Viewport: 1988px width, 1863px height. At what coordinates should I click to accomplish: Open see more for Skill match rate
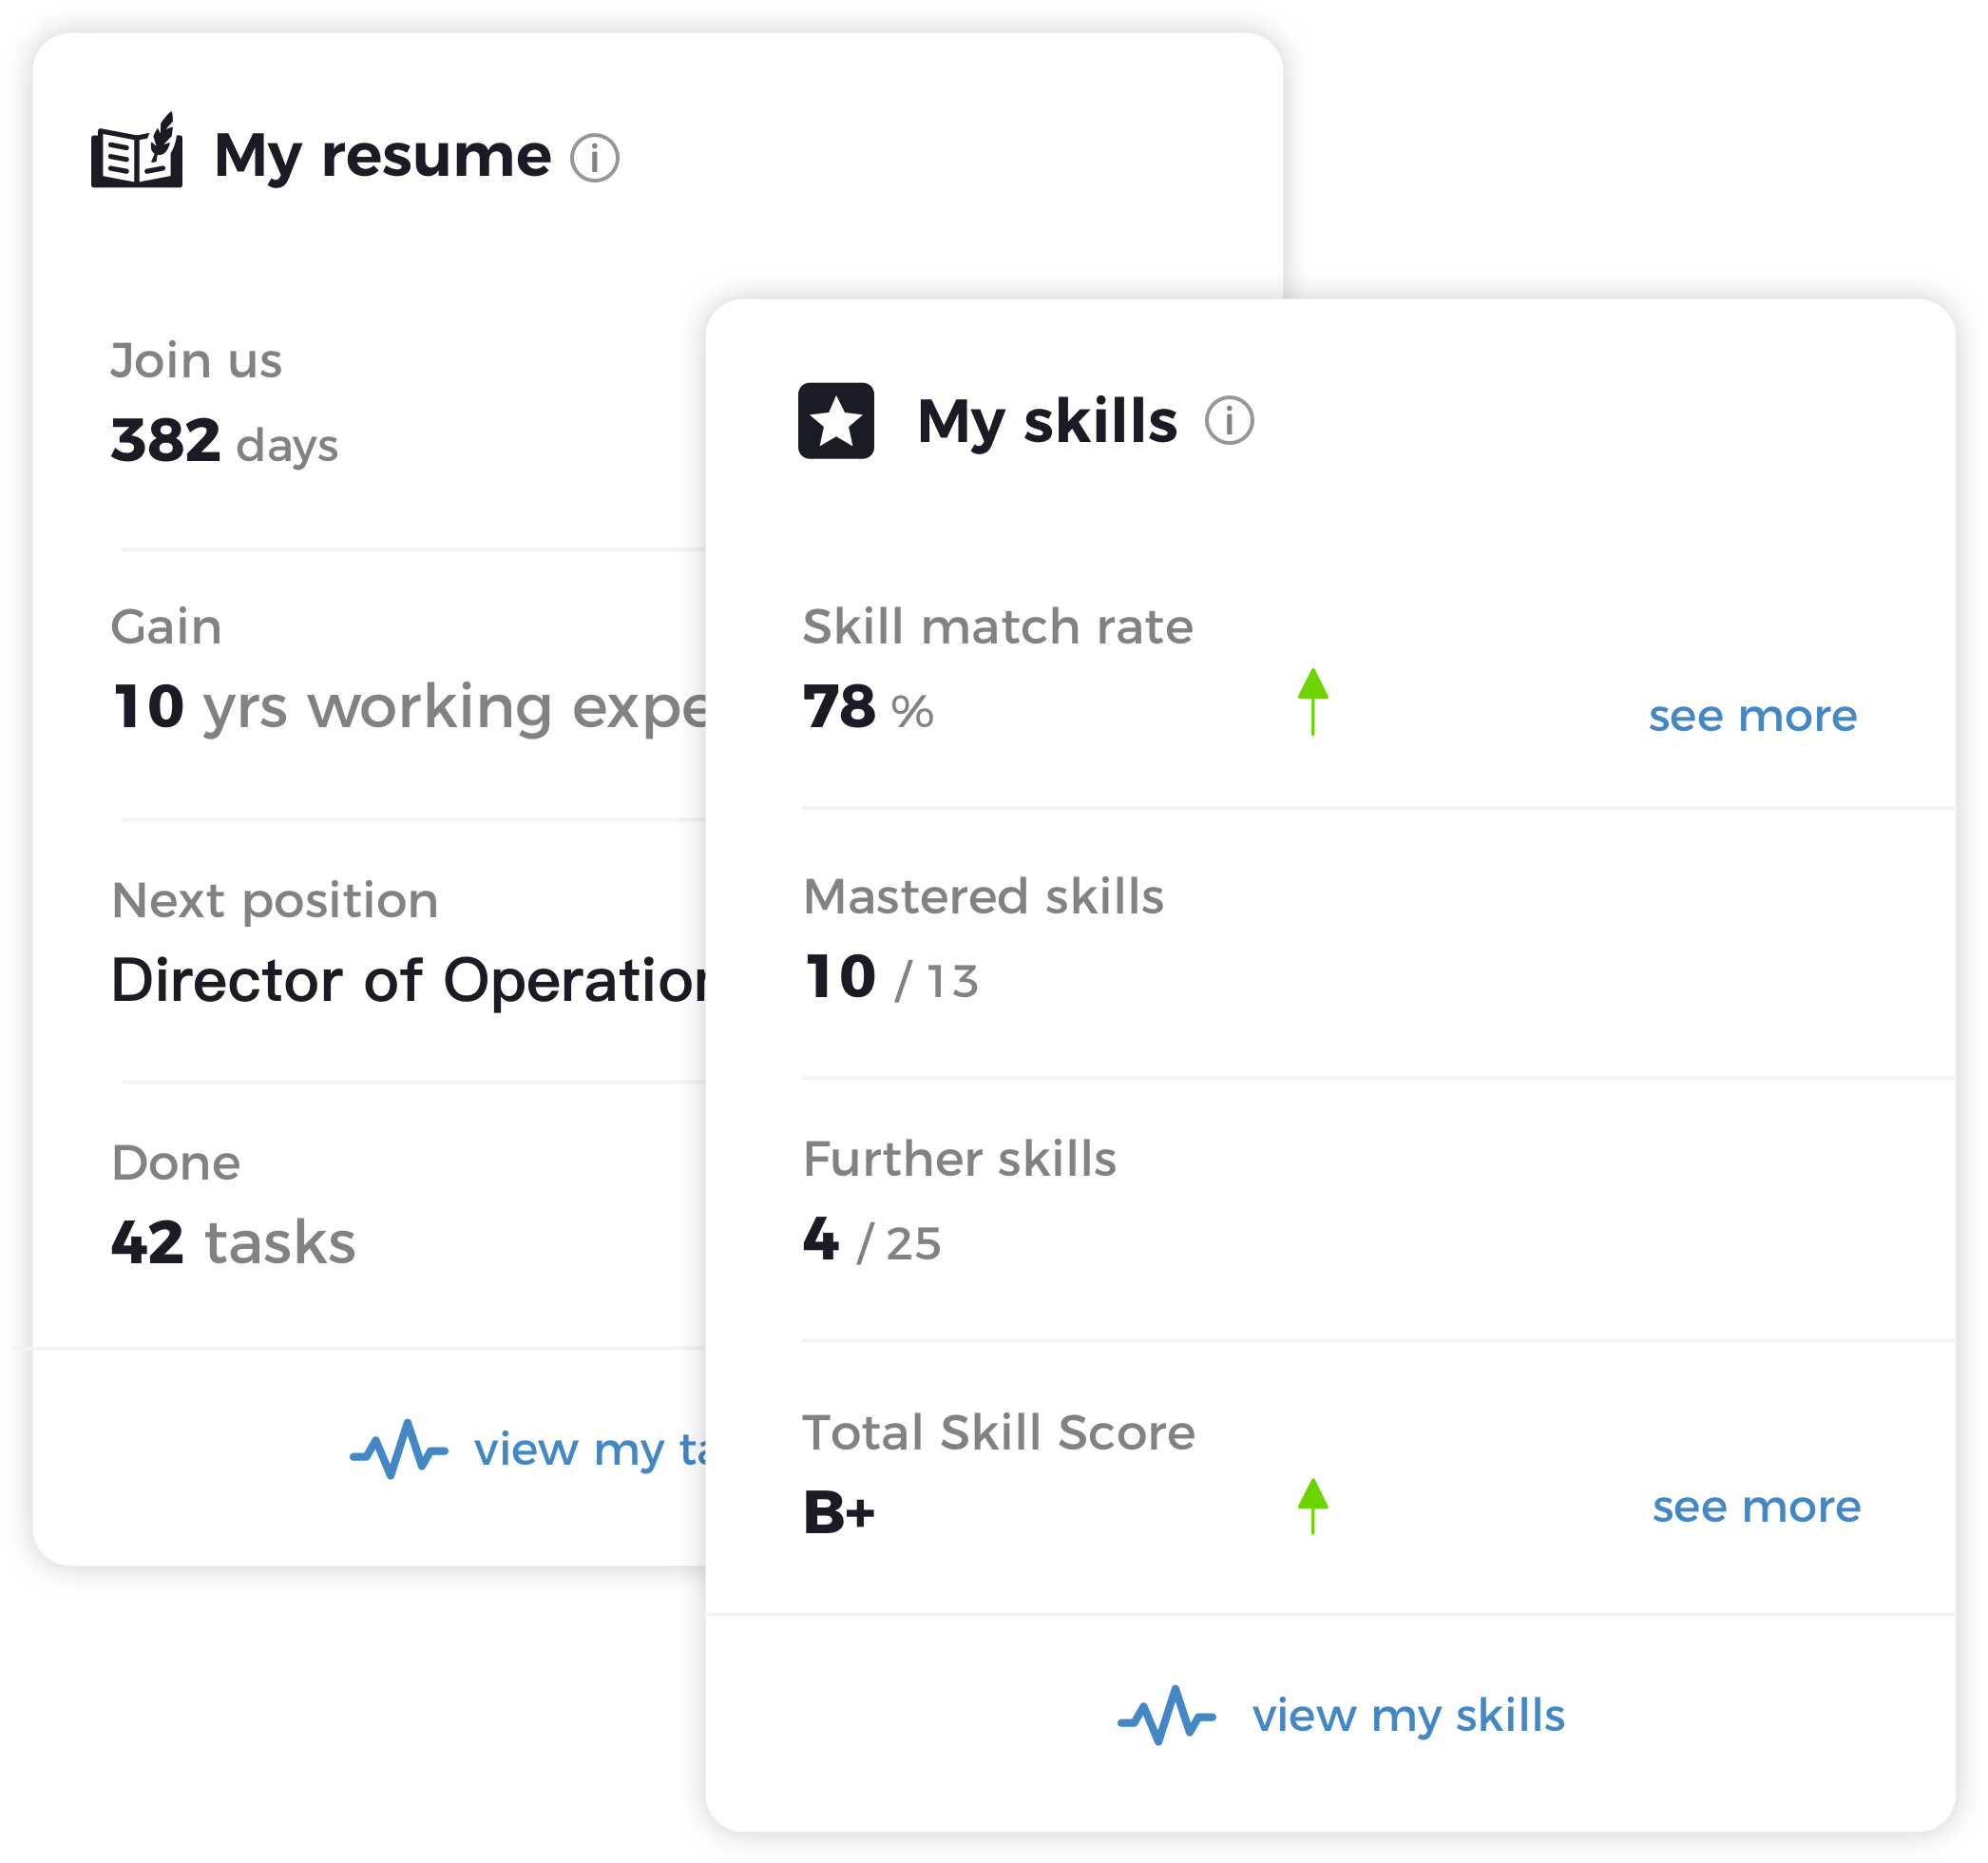(1753, 716)
